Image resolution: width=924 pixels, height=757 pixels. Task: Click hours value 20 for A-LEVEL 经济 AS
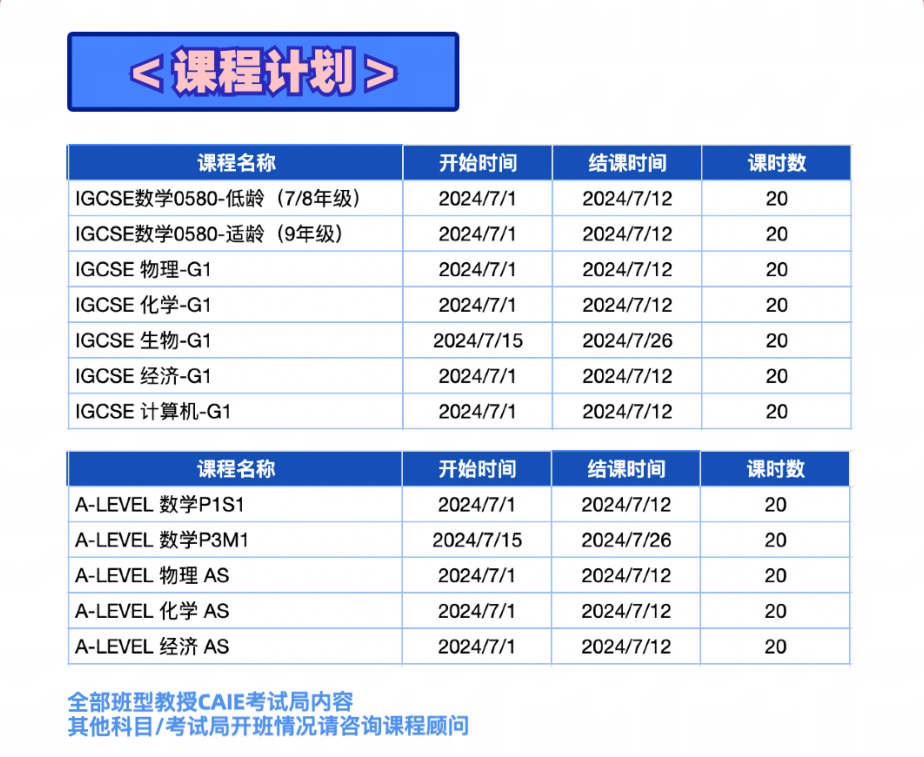776,646
